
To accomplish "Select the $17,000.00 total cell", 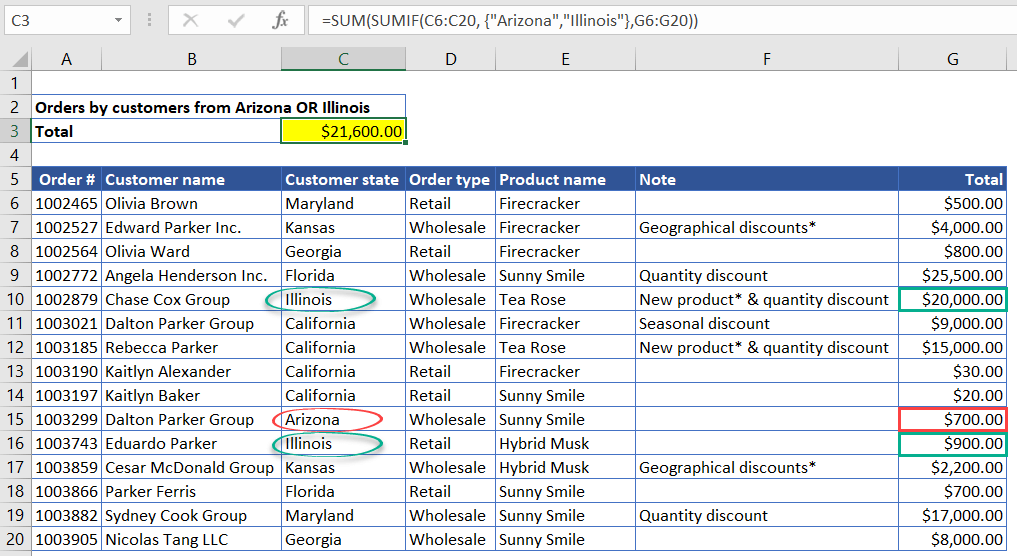I will tap(952, 516).
